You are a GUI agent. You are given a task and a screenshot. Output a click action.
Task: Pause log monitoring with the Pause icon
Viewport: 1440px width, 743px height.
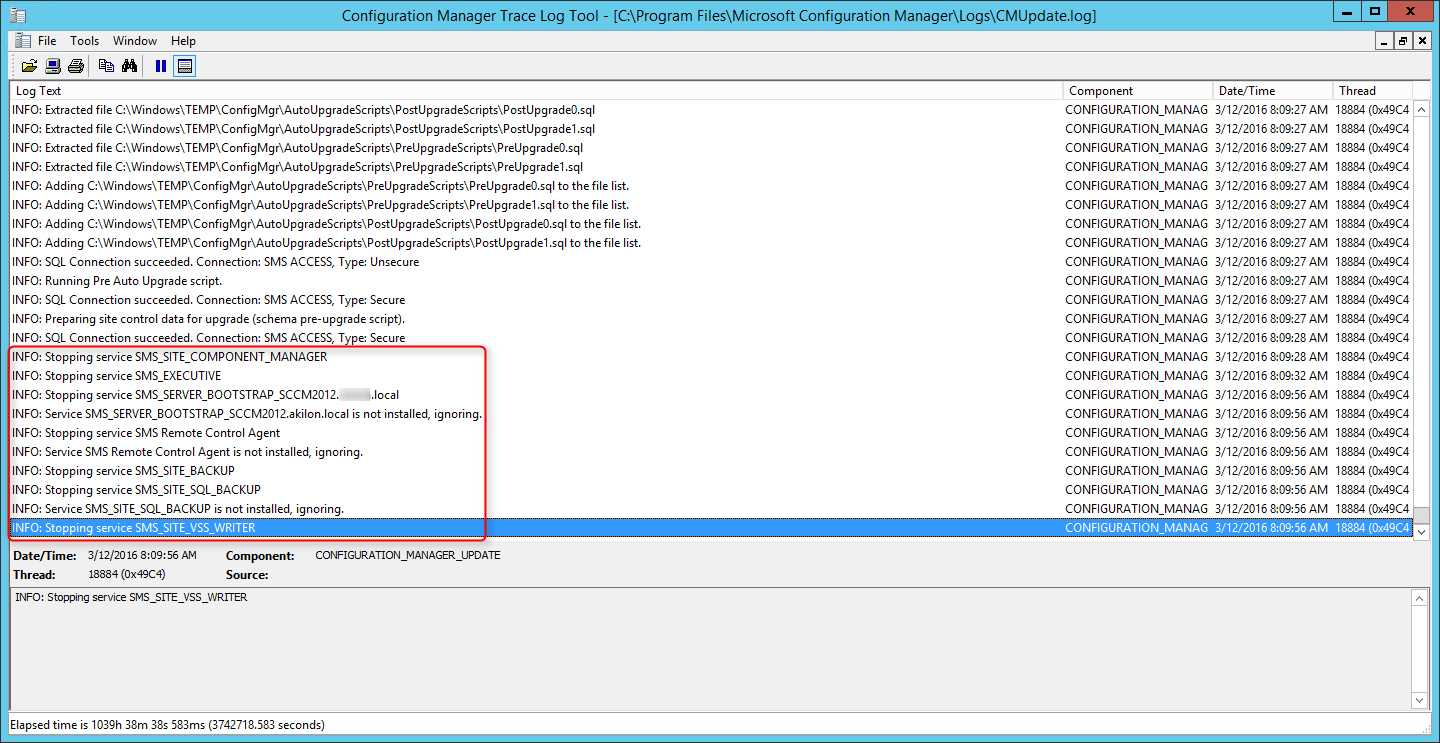click(x=161, y=66)
